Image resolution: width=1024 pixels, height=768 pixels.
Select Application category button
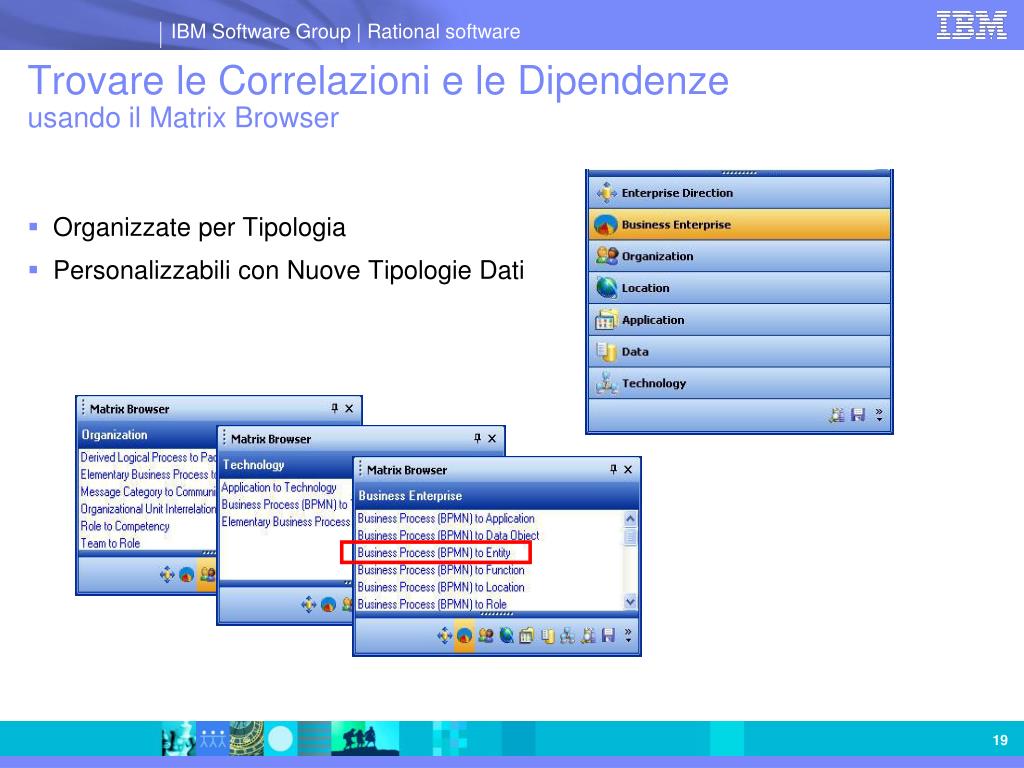pos(739,320)
